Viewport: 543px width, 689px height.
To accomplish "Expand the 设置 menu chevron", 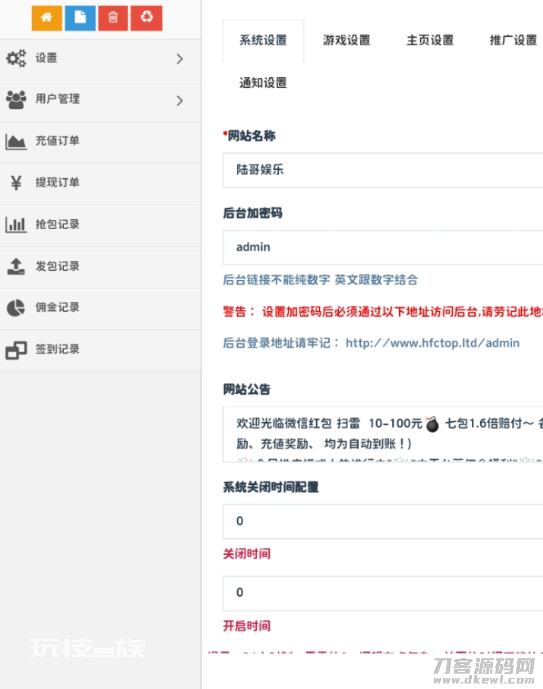I will [x=179, y=59].
